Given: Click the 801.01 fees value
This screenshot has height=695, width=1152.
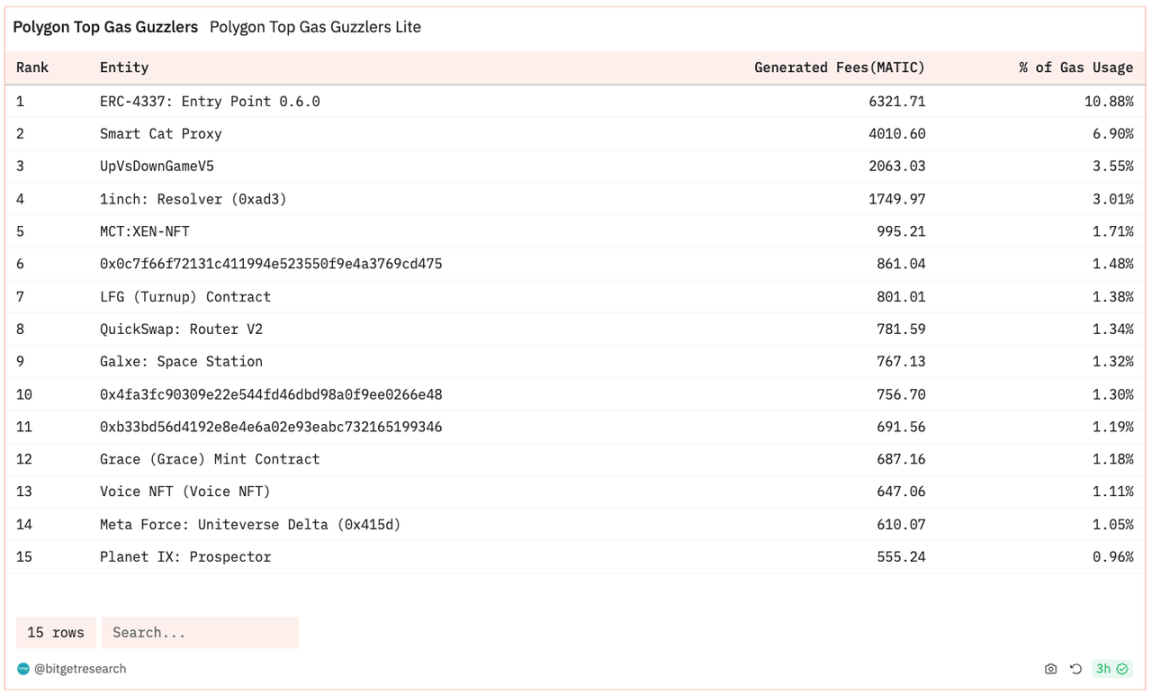Looking at the screenshot, I should coord(901,297).
